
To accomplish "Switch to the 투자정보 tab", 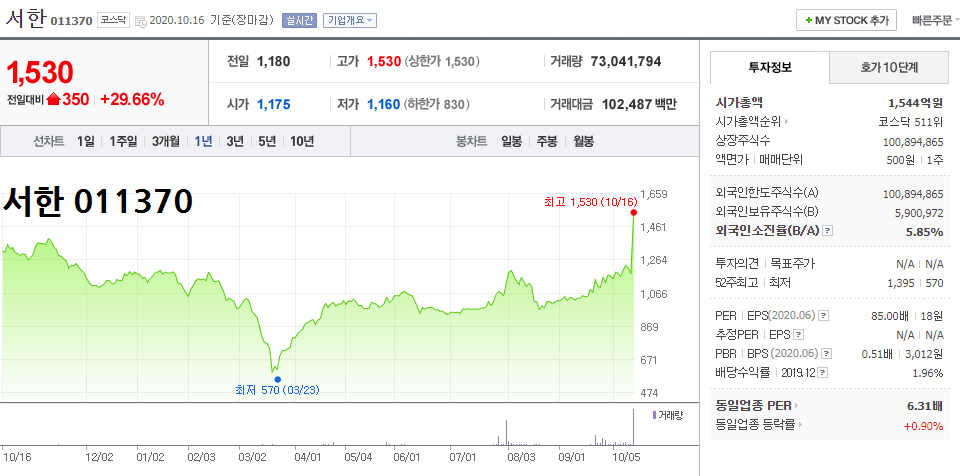I will [x=770, y=67].
